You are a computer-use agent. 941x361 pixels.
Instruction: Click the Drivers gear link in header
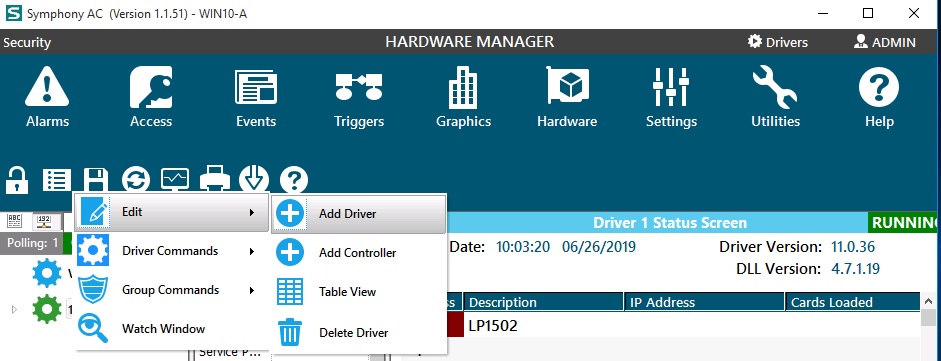(x=778, y=42)
